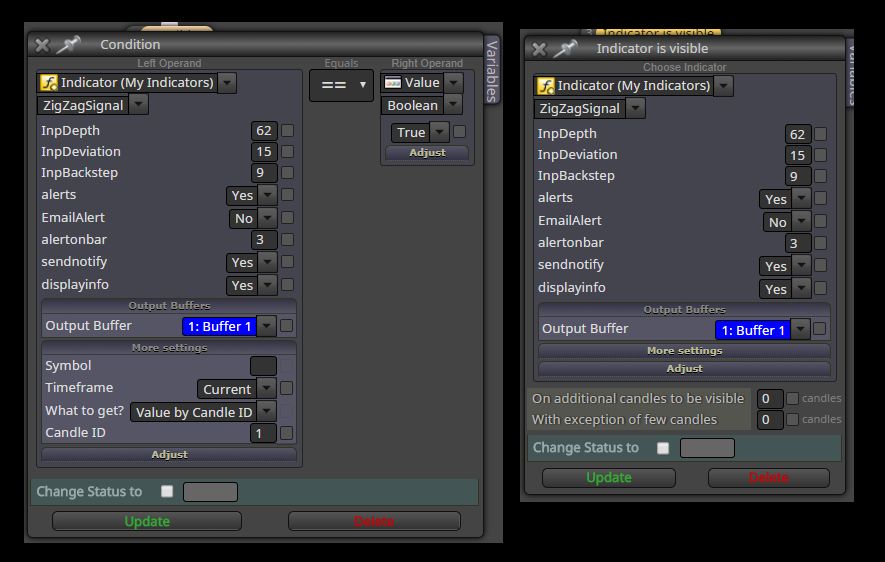The image size is (885, 562).
Task: Toggle the additional candles checkbox
Action: pyautogui.click(x=792, y=399)
